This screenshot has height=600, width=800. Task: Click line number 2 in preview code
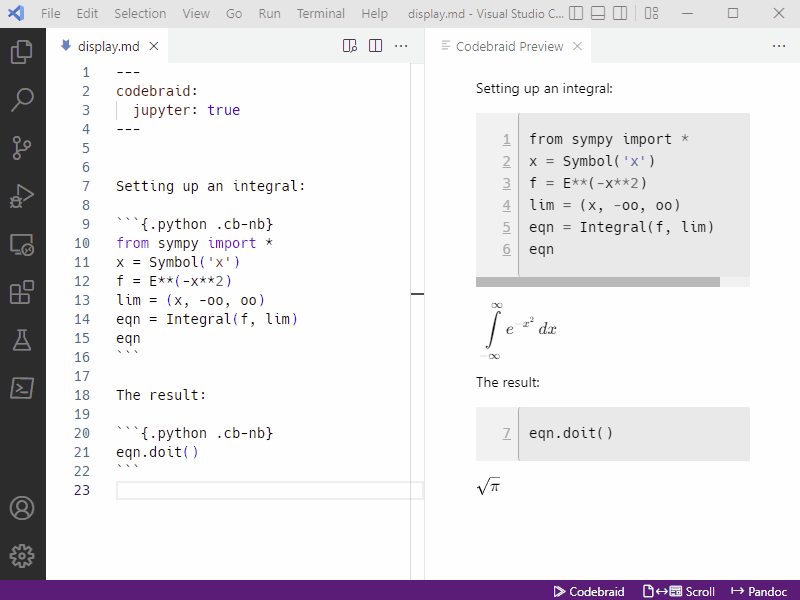506,161
